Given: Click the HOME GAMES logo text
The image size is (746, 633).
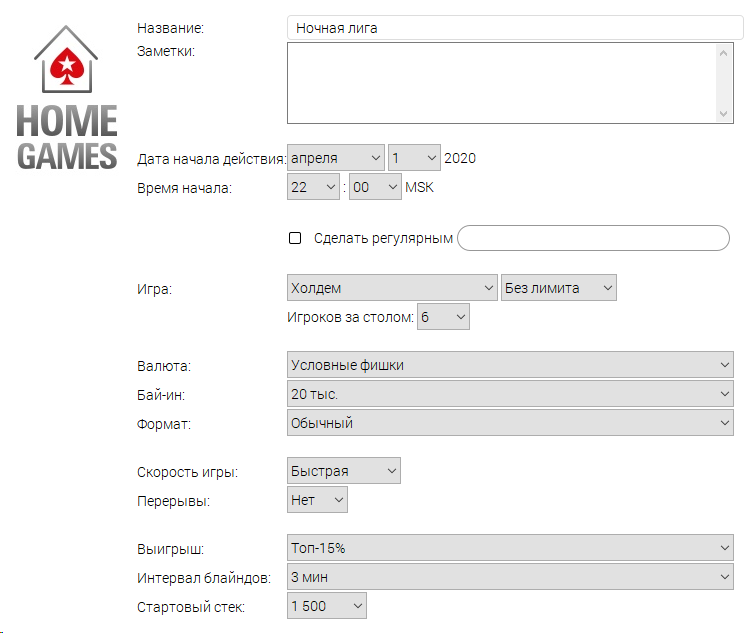Looking at the screenshot, I should pos(67,138).
